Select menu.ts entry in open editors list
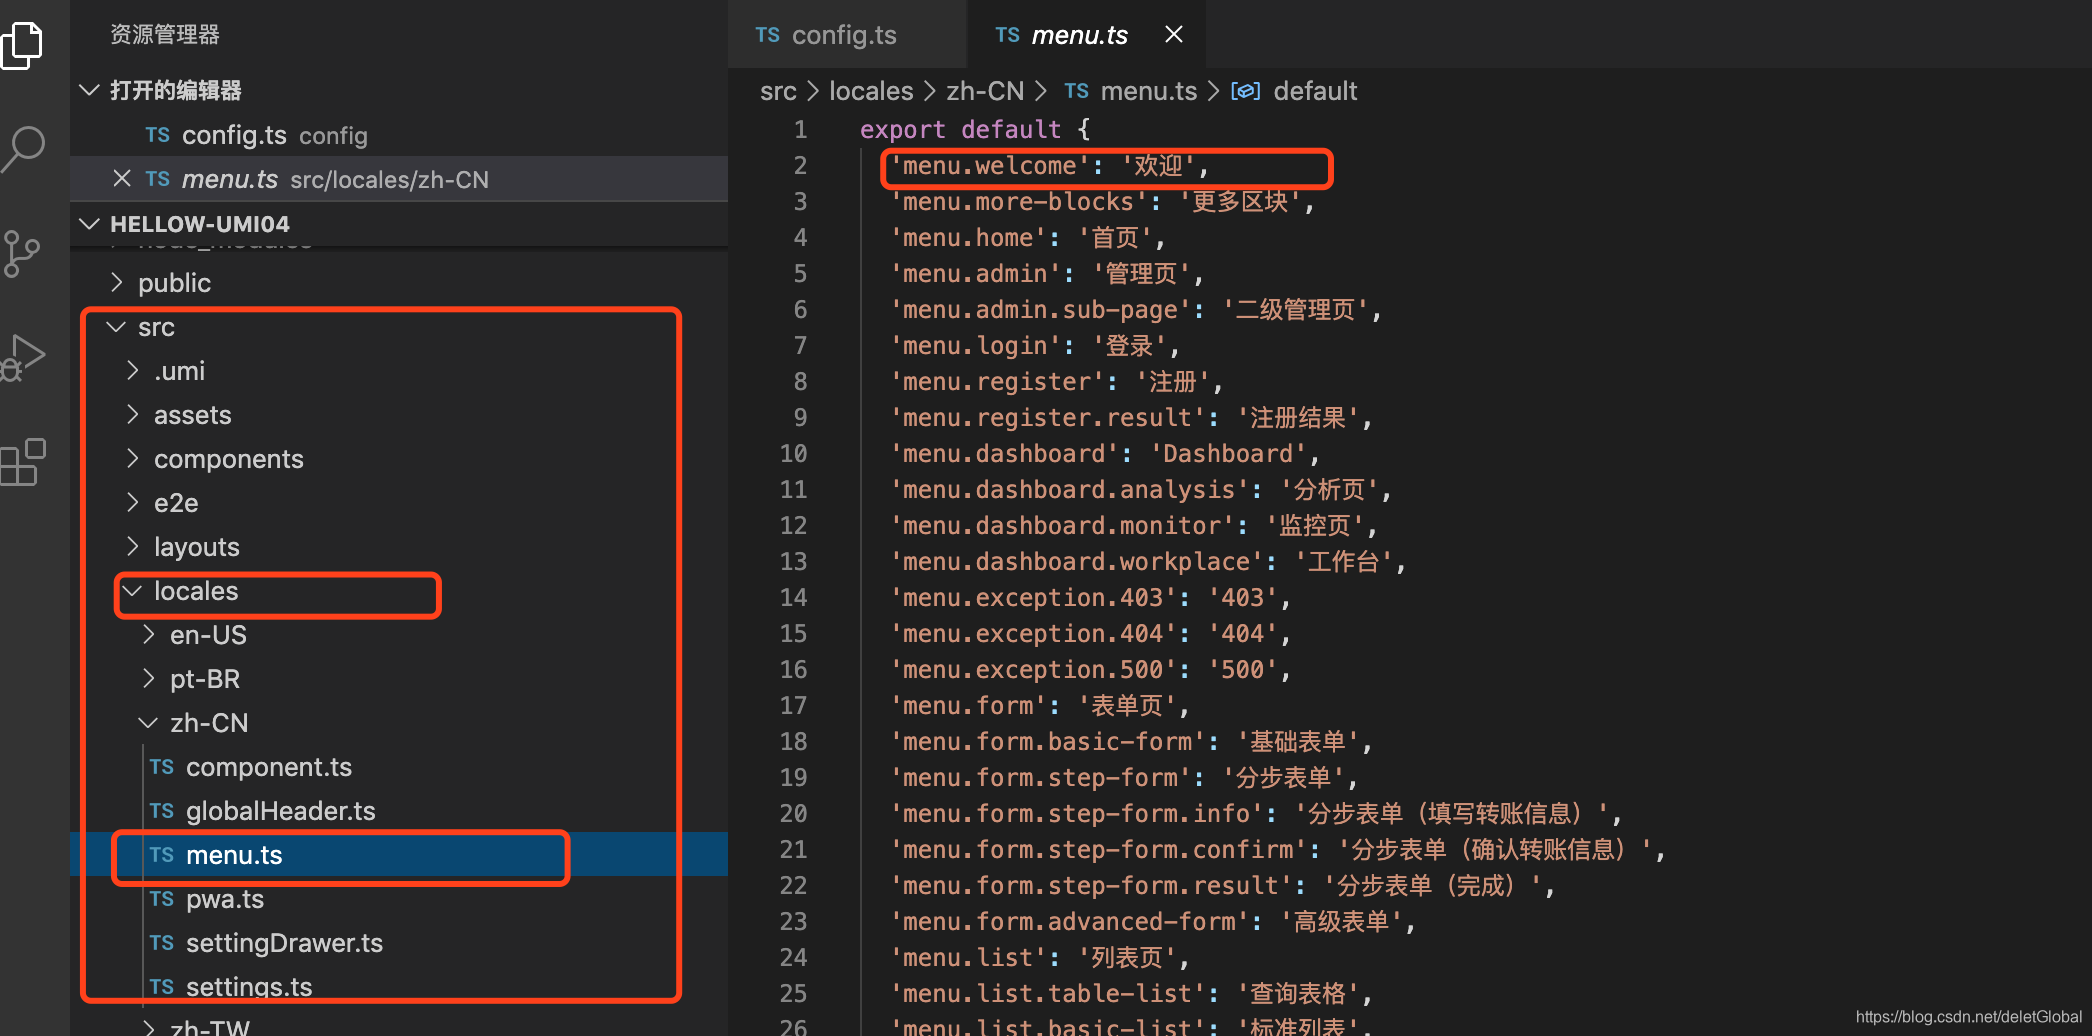 click(x=399, y=179)
